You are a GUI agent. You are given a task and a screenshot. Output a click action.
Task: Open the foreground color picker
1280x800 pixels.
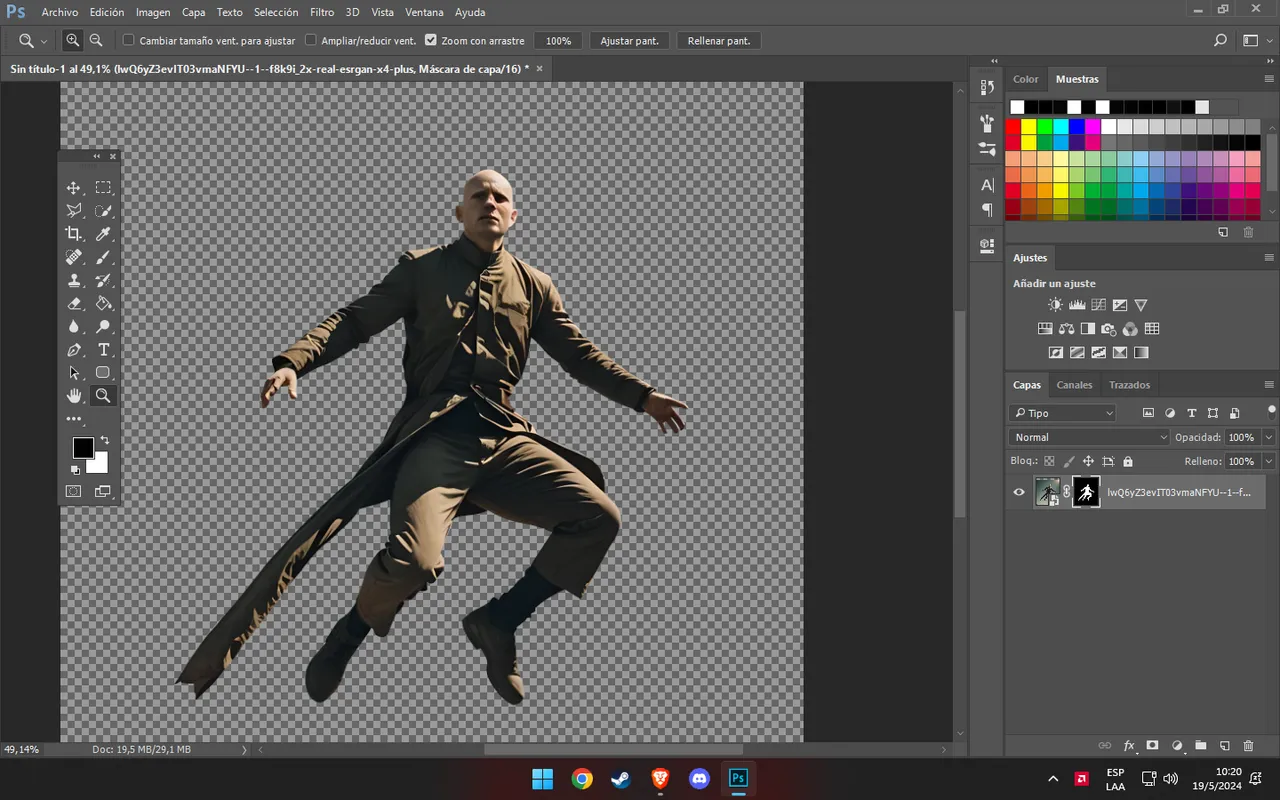pyautogui.click(x=83, y=448)
